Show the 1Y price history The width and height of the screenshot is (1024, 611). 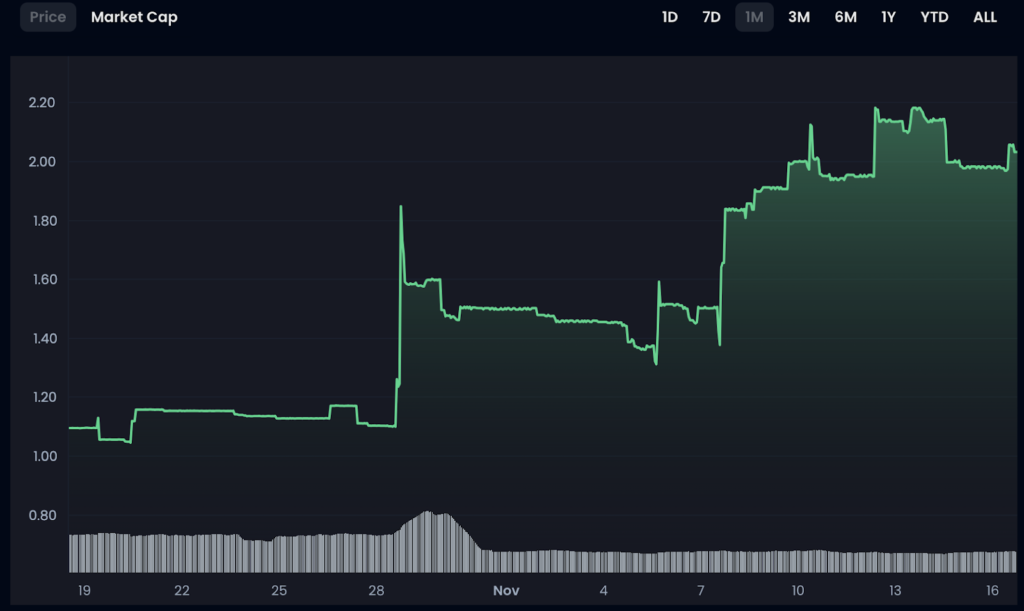tap(888, 17)
